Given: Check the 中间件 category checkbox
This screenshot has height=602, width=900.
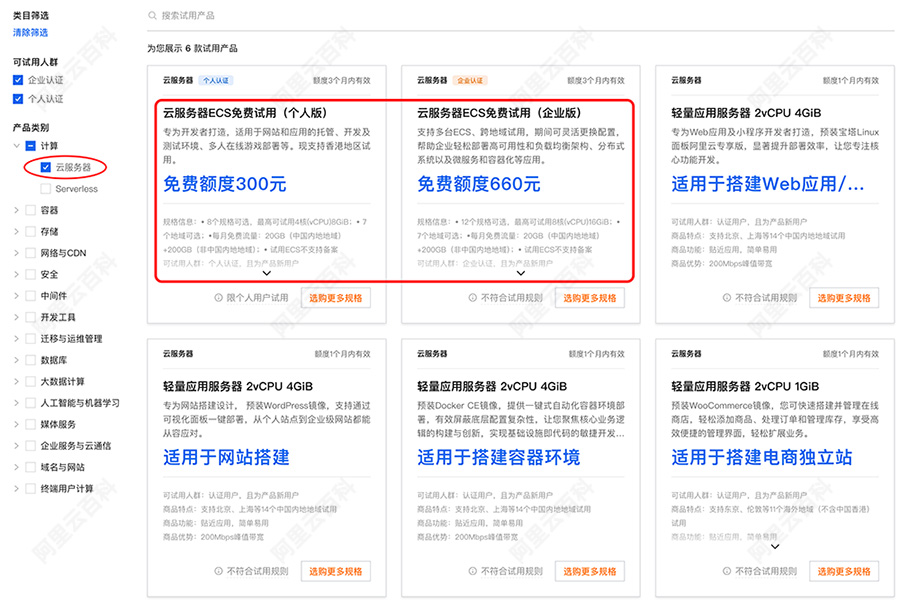Looking at the screenshot, I should point(31,296).
